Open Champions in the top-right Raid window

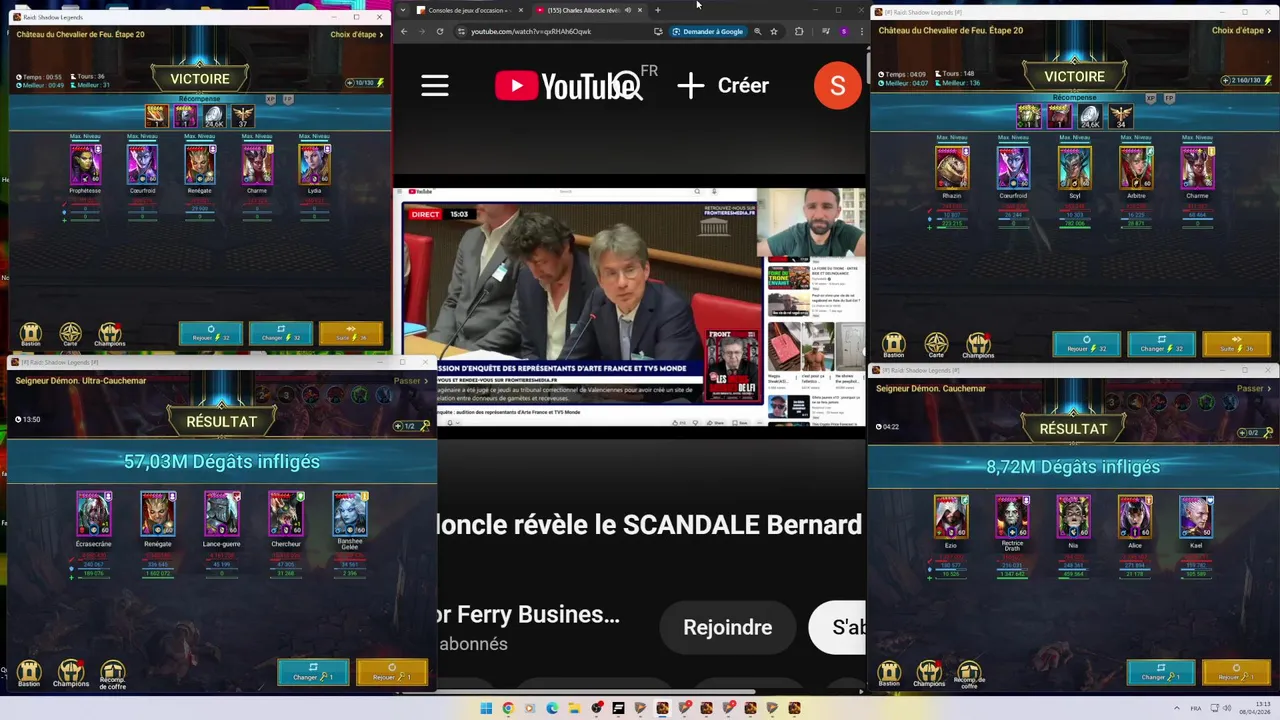click(978, 346)
